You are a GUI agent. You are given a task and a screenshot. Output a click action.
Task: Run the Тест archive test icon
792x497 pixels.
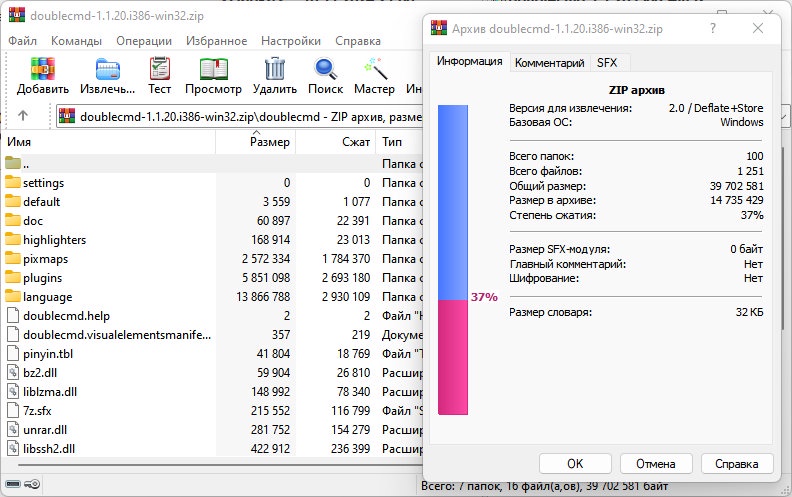coord(160,68)
